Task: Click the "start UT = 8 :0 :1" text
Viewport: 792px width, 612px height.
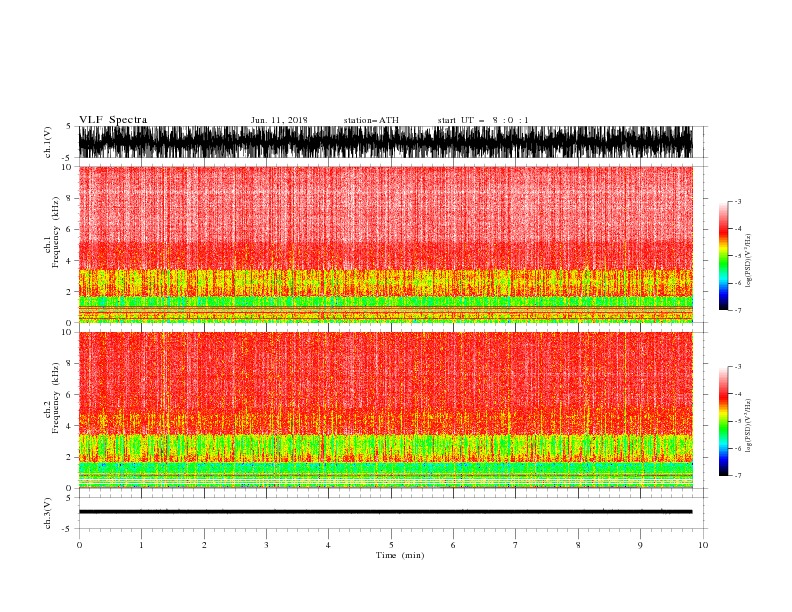Action: (483, 120)
